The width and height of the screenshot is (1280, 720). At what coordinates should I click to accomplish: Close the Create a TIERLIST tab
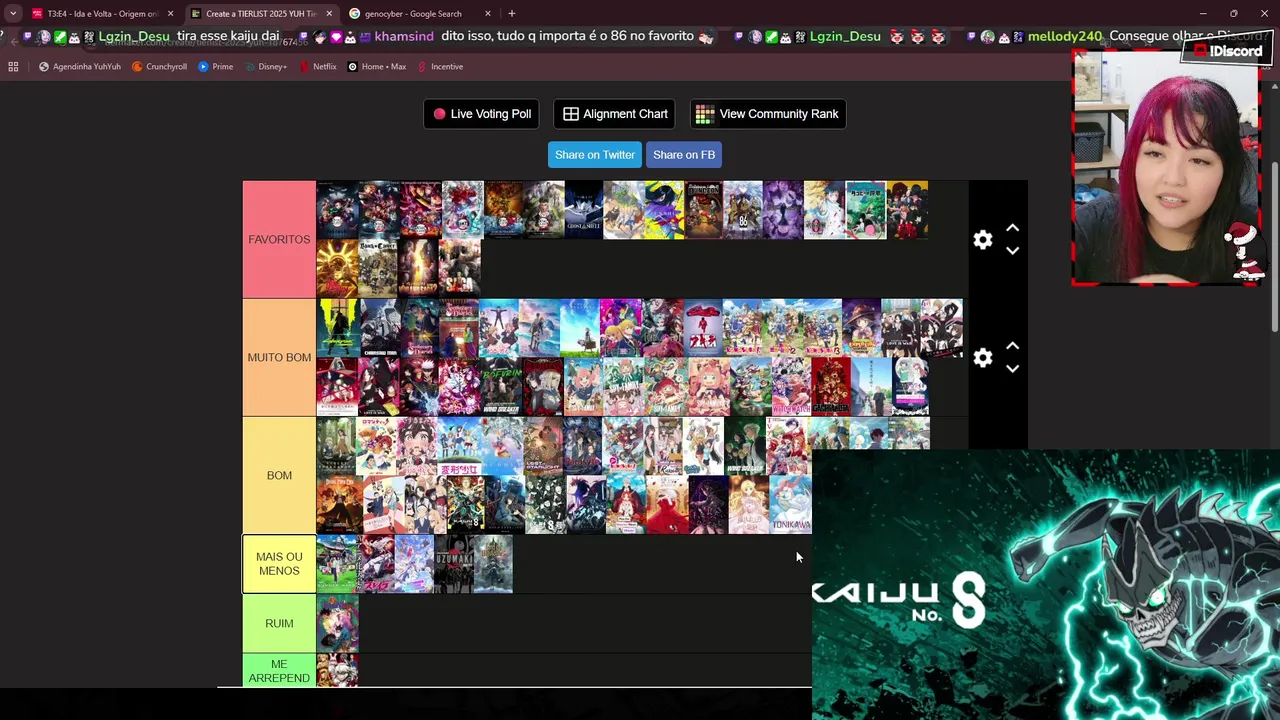[329, 14]
